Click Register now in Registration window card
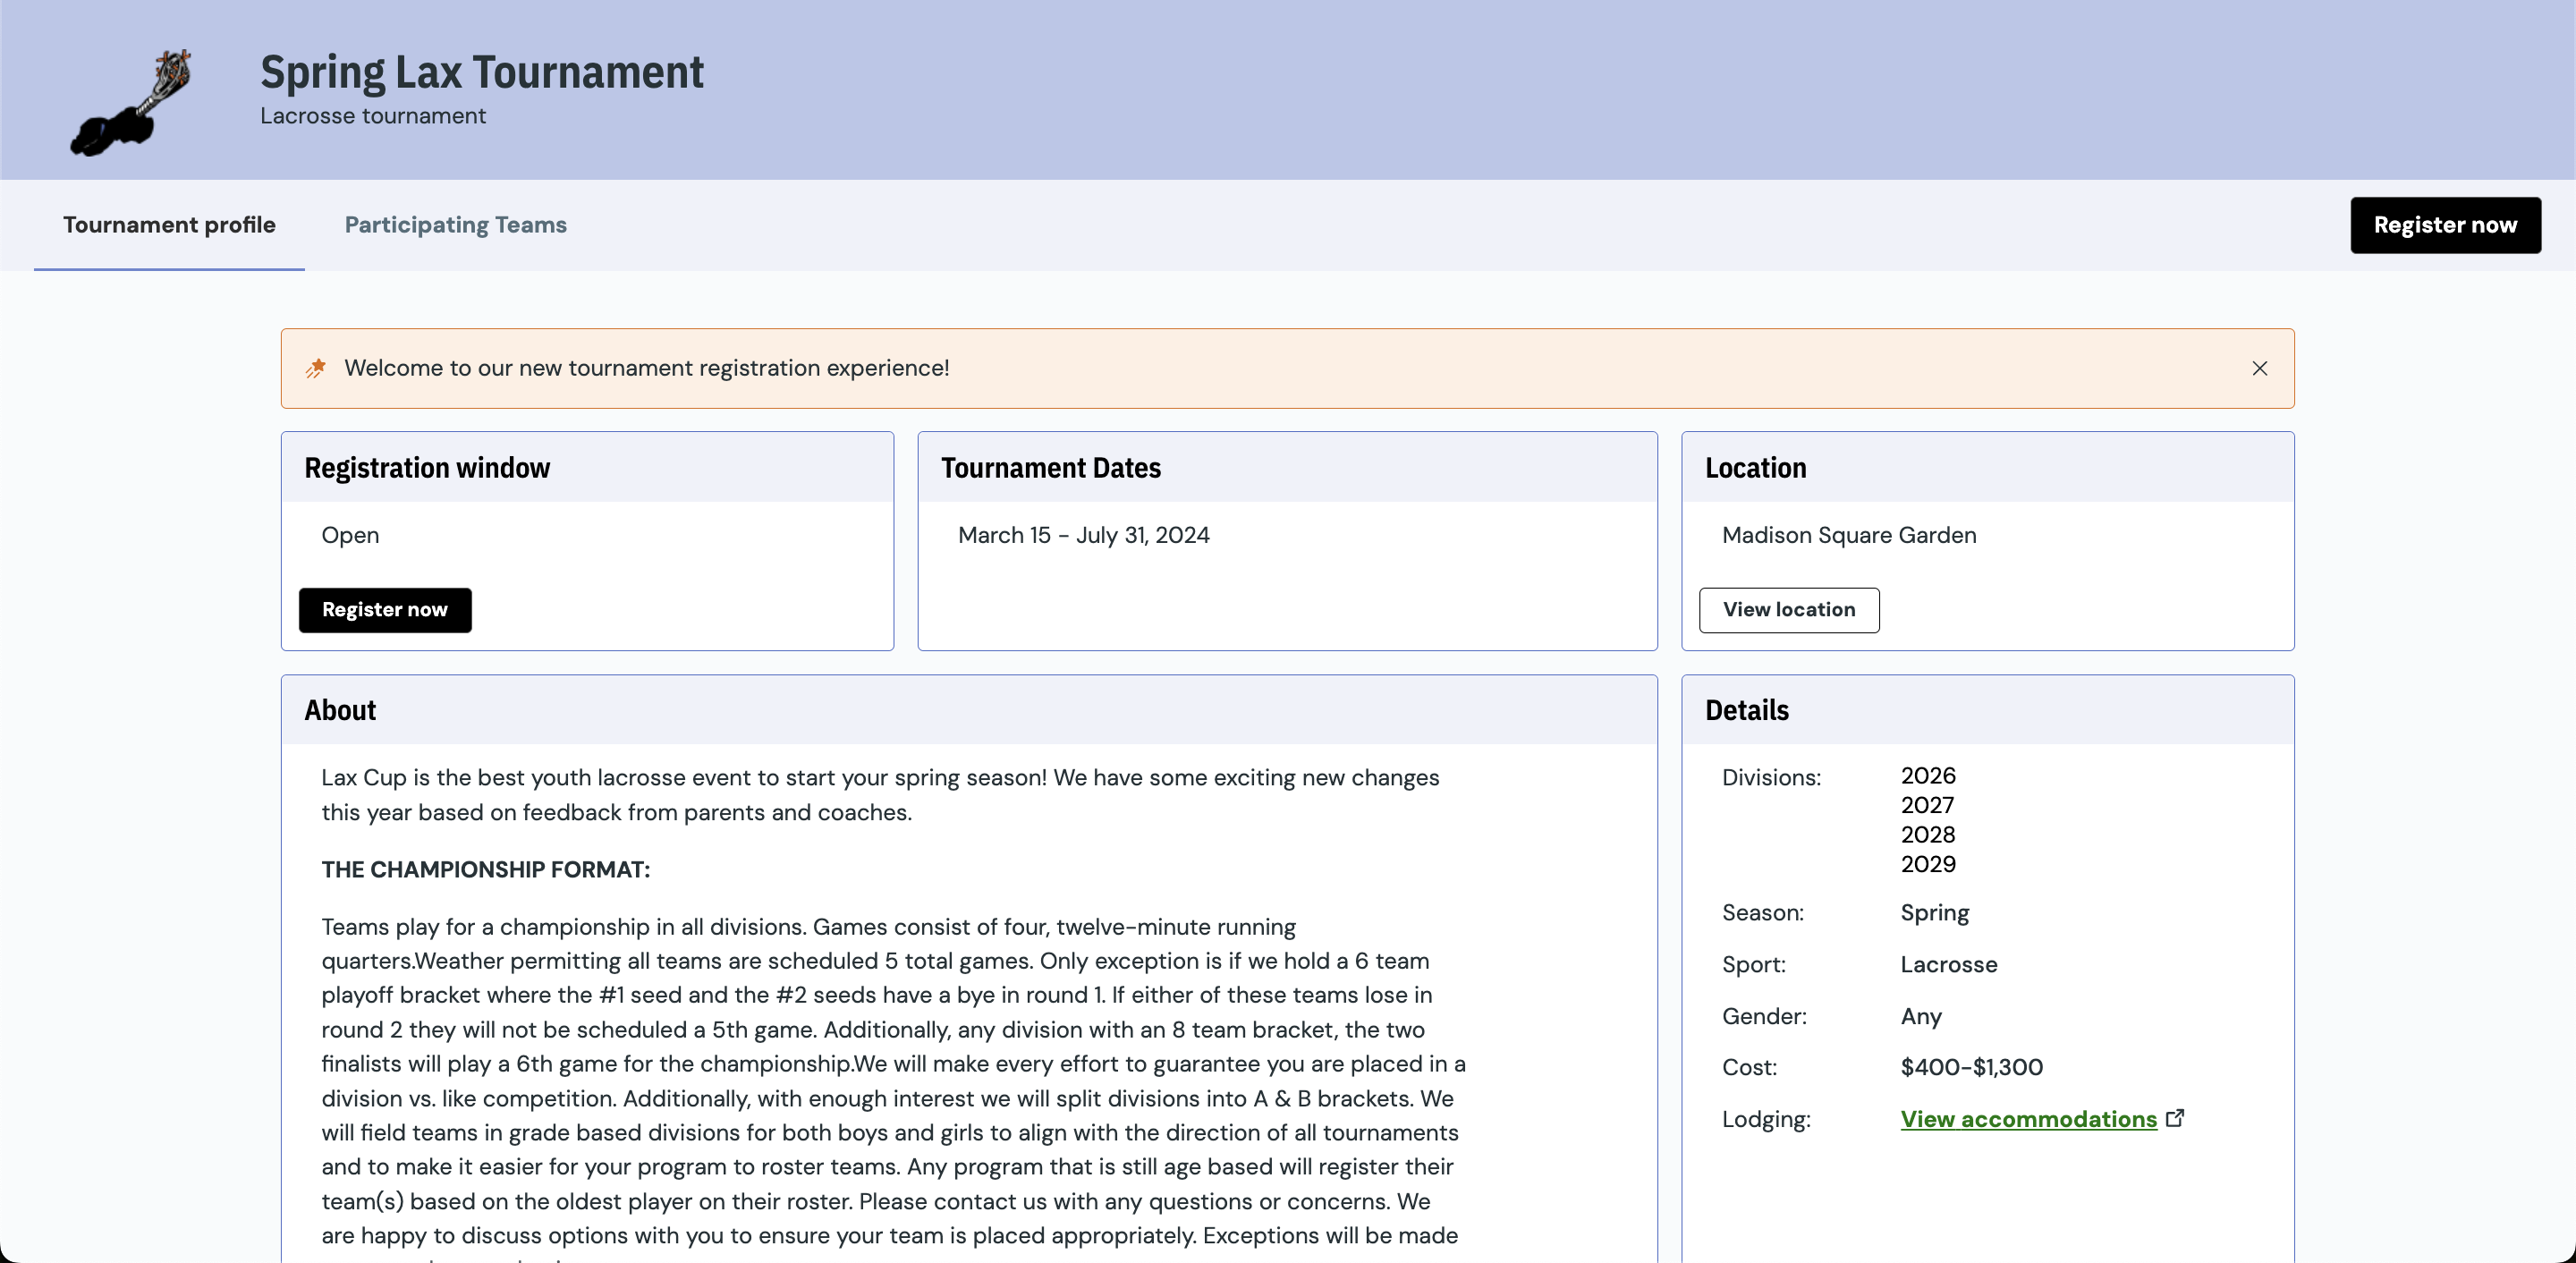This screenshot has width=2576, height=1263. (385, 610)
